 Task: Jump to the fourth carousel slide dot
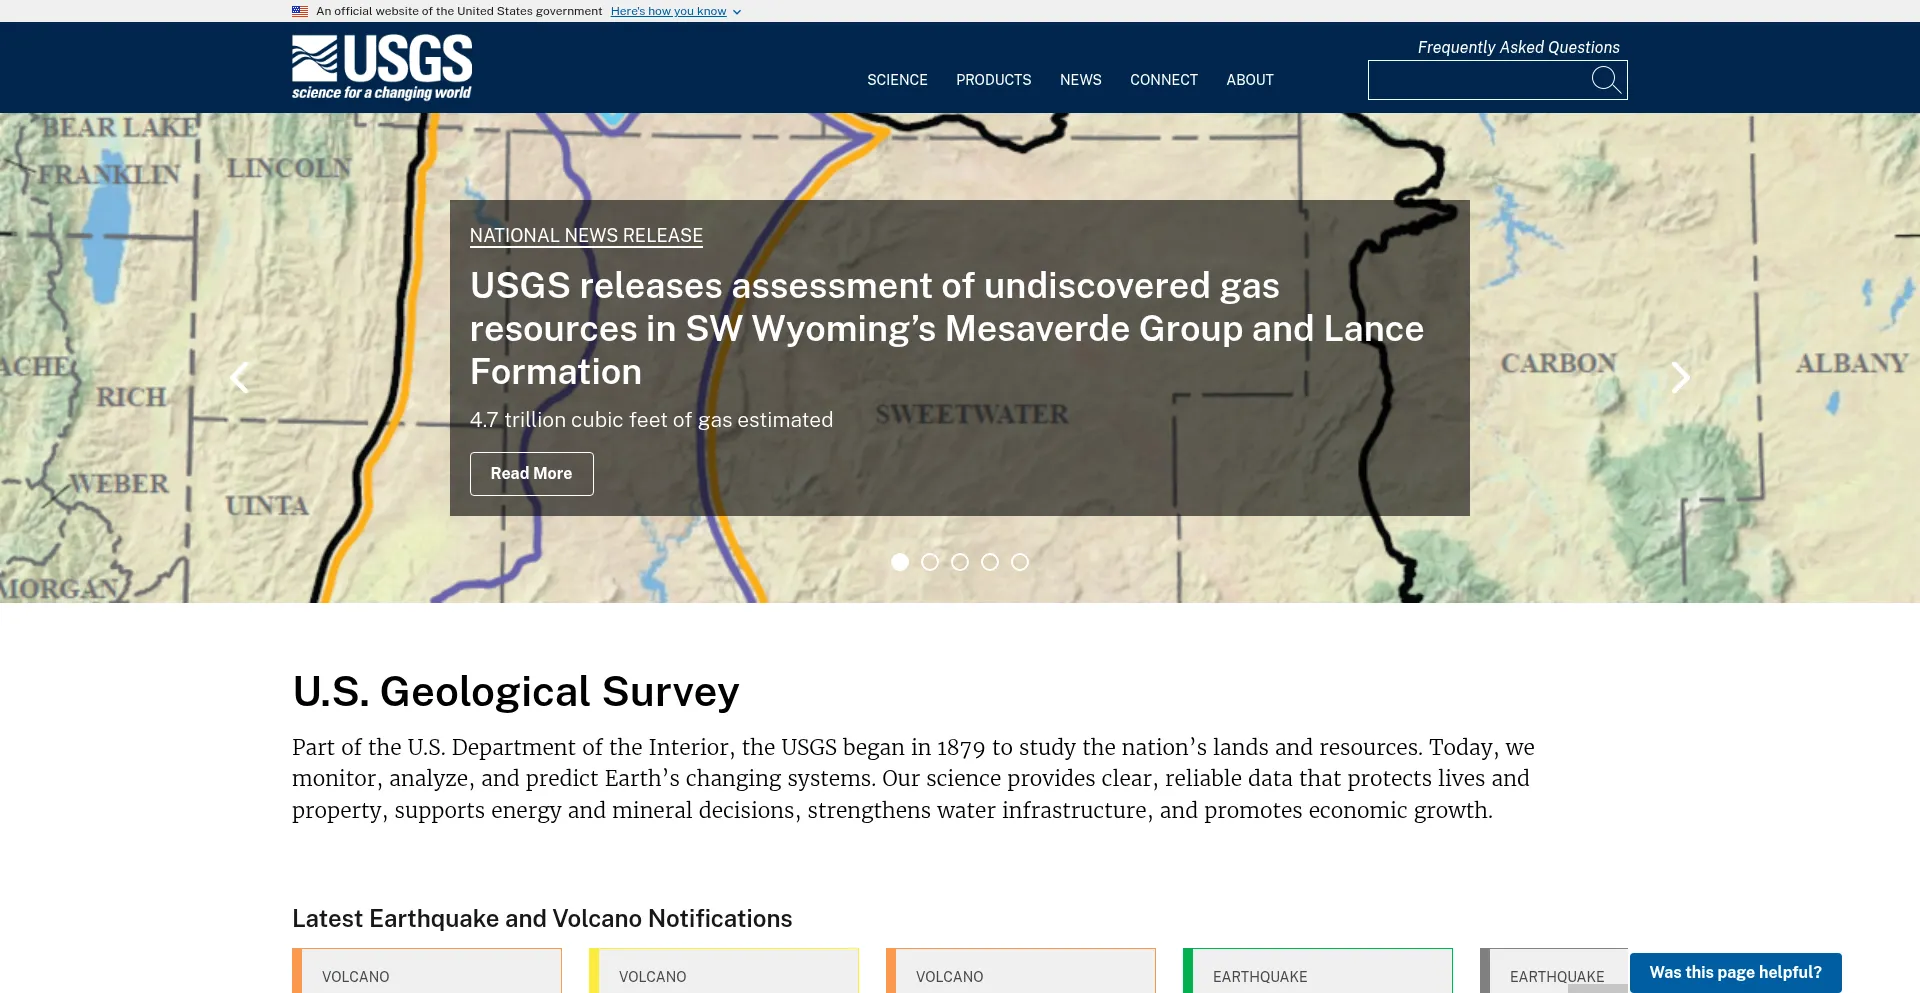point(990,562)
